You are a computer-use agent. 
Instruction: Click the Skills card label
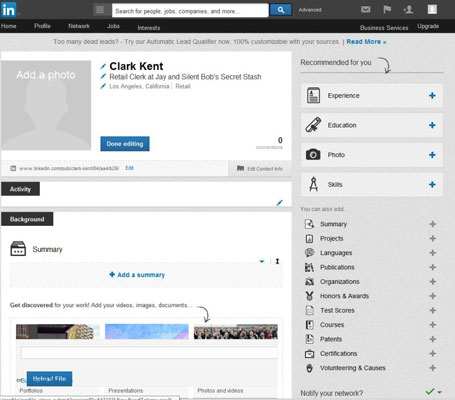coord(335,185)
